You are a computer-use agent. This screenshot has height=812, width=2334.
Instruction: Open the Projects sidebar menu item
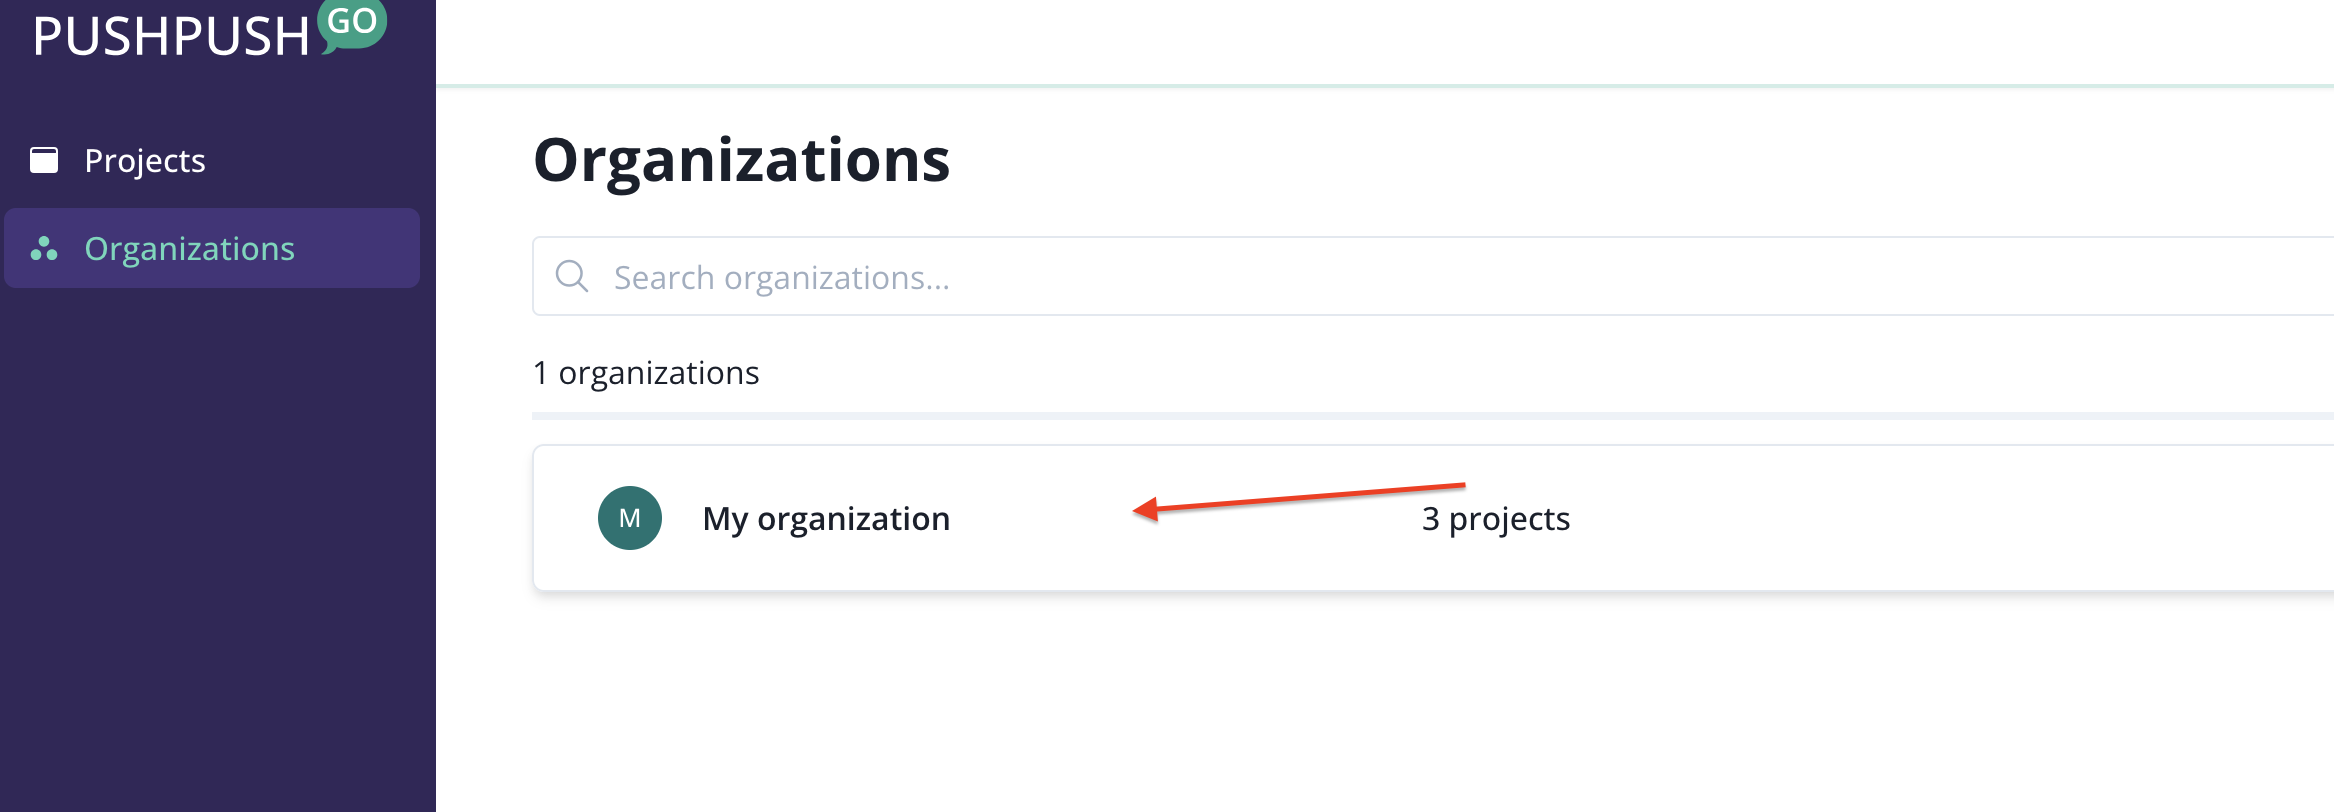pyautogui.click(x=145, y=161)
